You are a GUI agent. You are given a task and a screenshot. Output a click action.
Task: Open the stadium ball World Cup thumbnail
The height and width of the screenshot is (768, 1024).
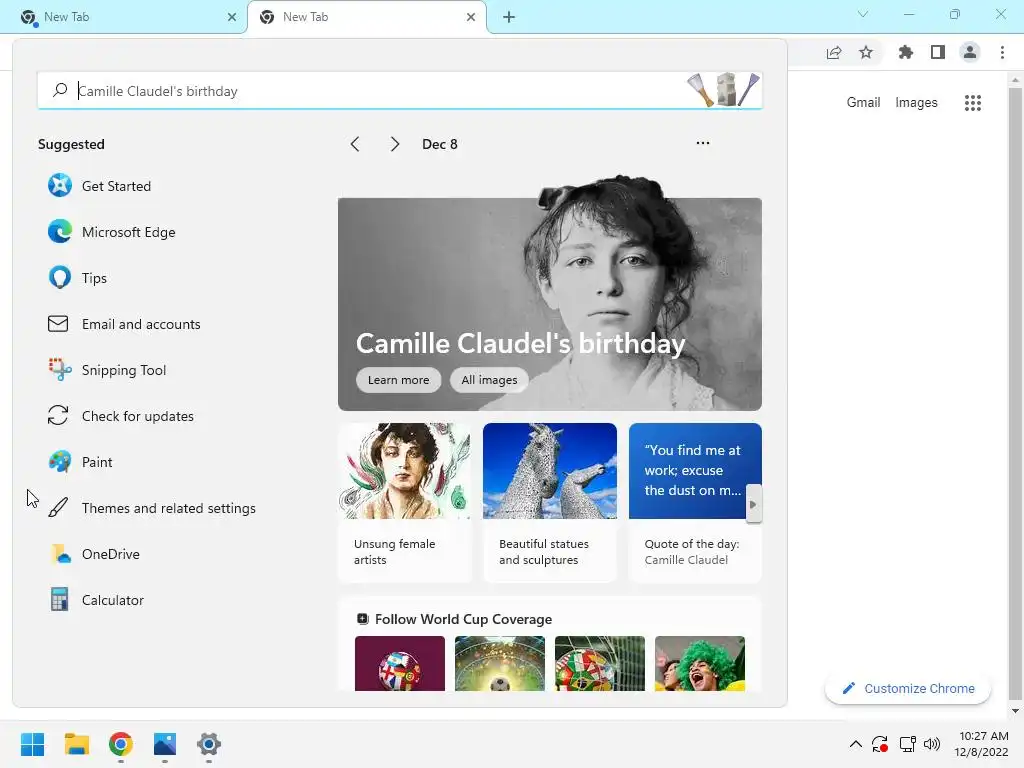tap(500, 663)
